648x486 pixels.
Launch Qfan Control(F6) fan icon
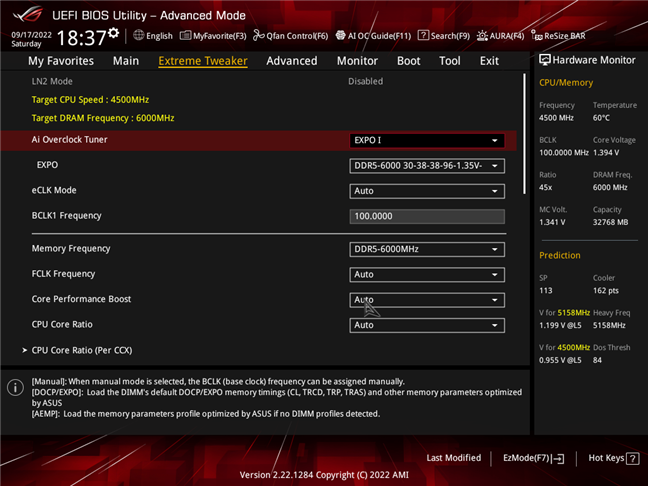pos(259,36)
